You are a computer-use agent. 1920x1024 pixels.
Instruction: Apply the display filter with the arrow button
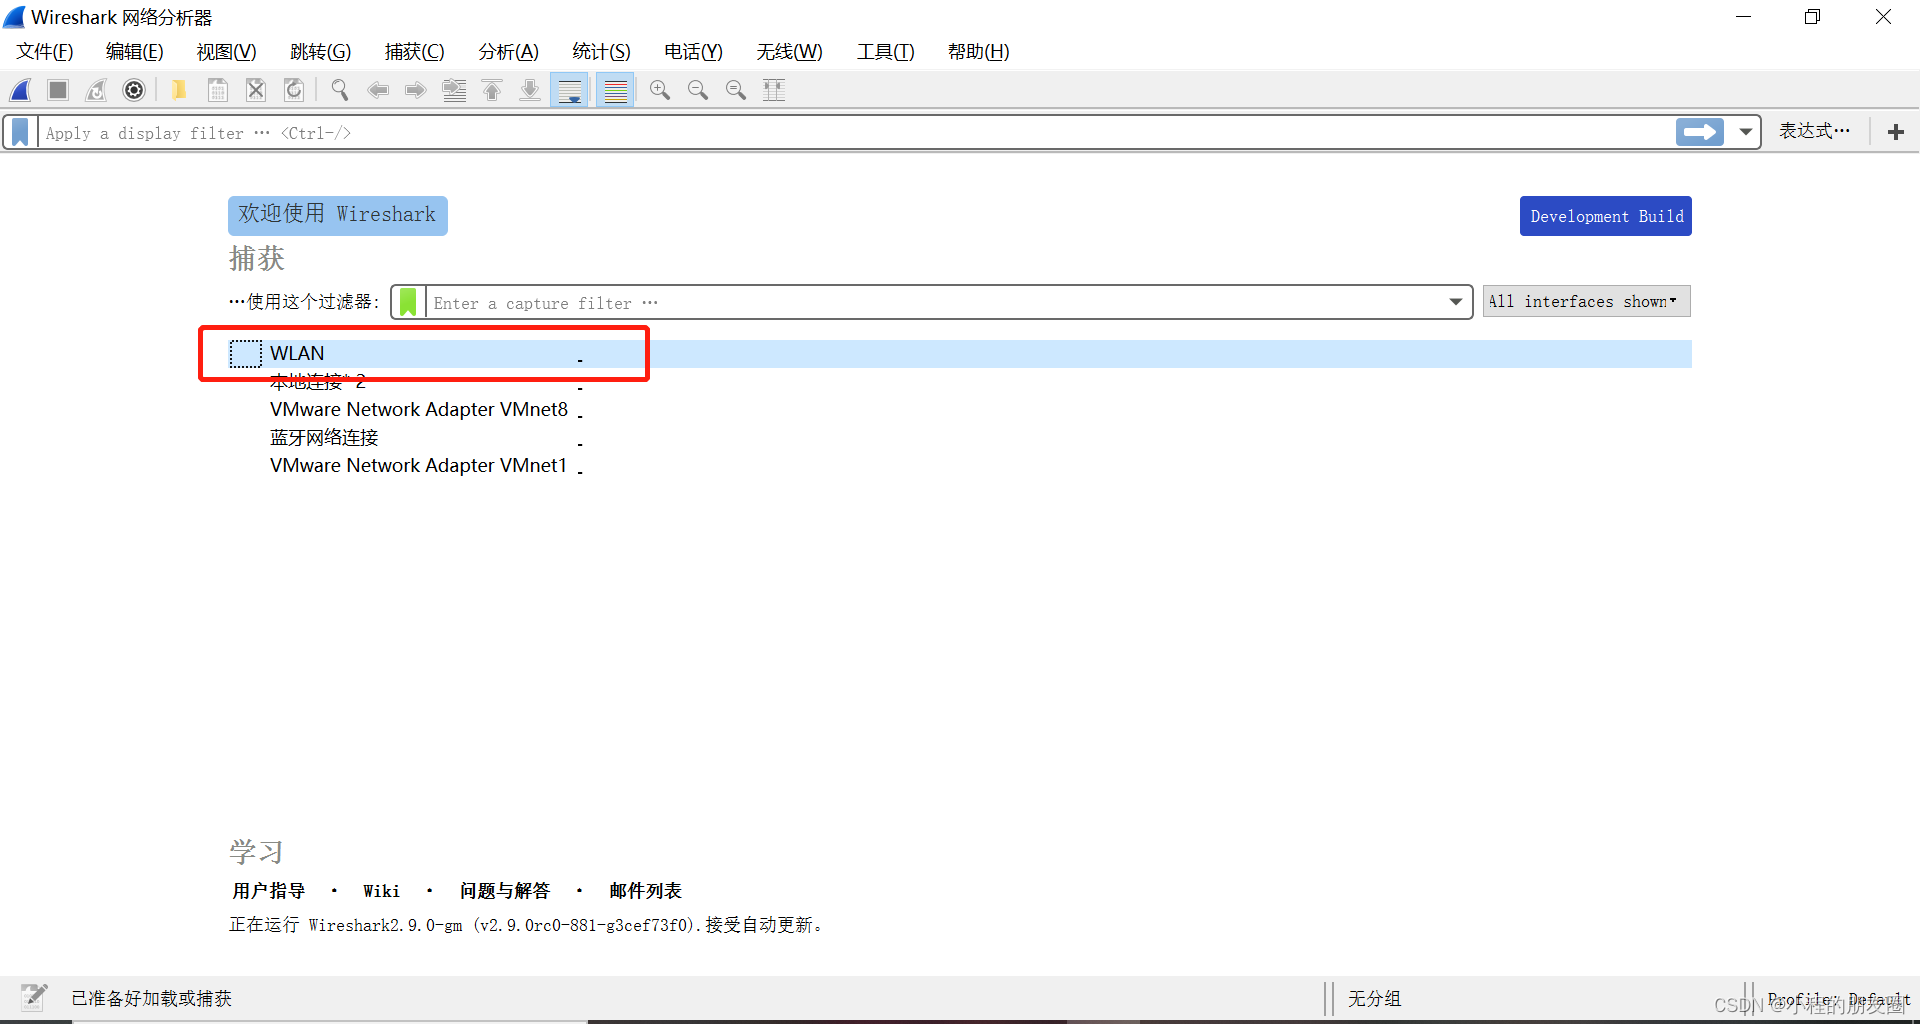[x=1700, y=132]
